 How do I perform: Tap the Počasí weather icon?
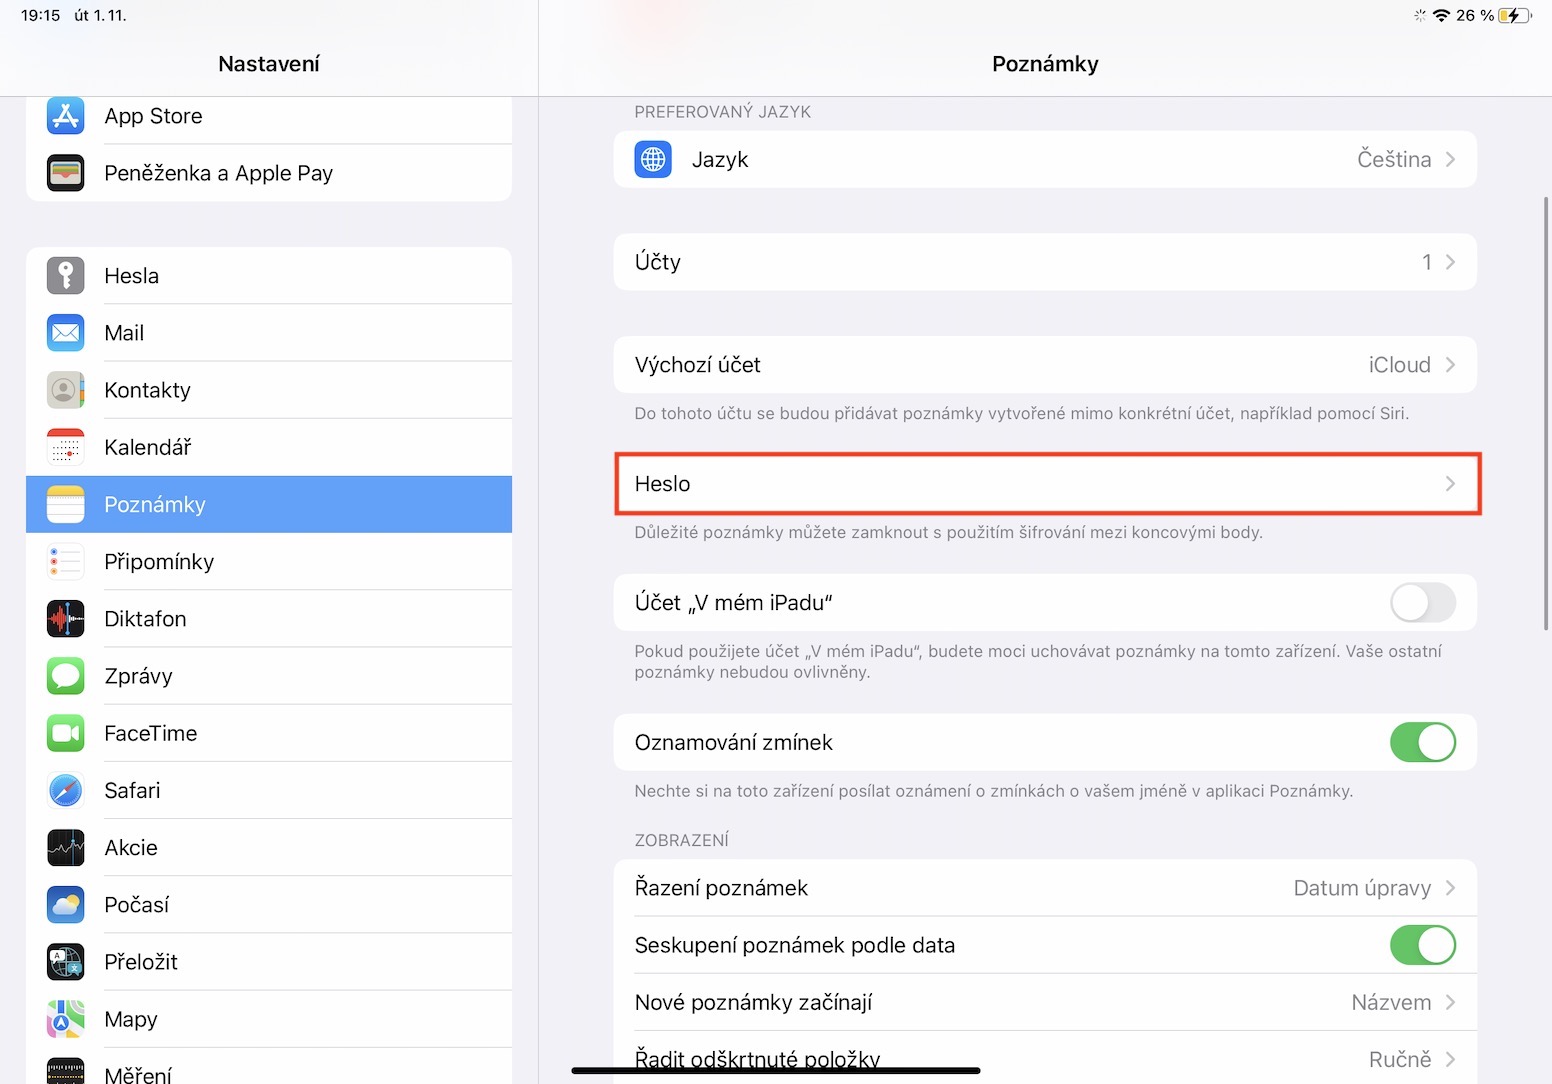(x=66, y=905)
